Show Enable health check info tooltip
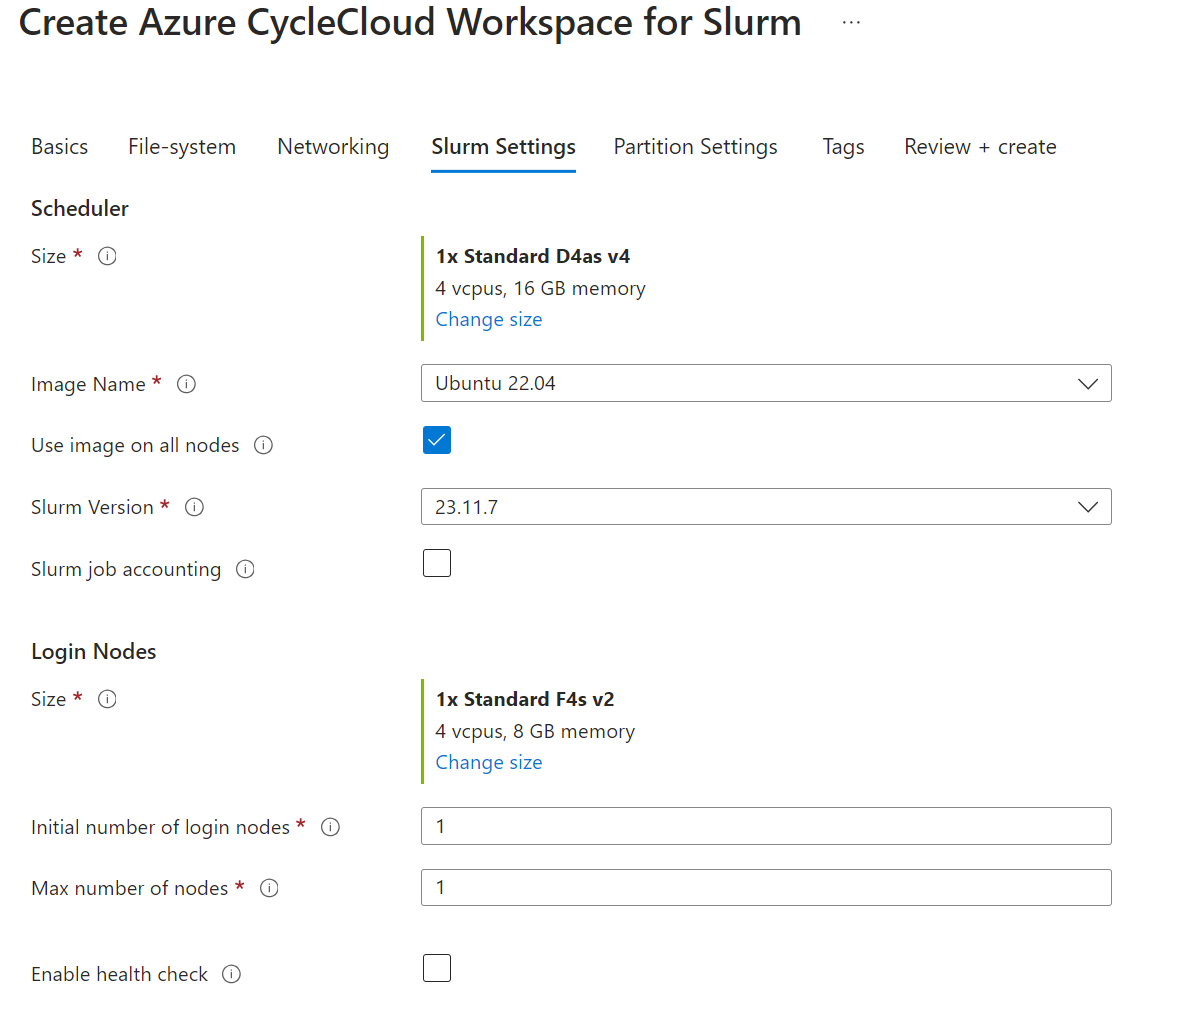This screenshot has width=1200, height=1035. (231, 974)
